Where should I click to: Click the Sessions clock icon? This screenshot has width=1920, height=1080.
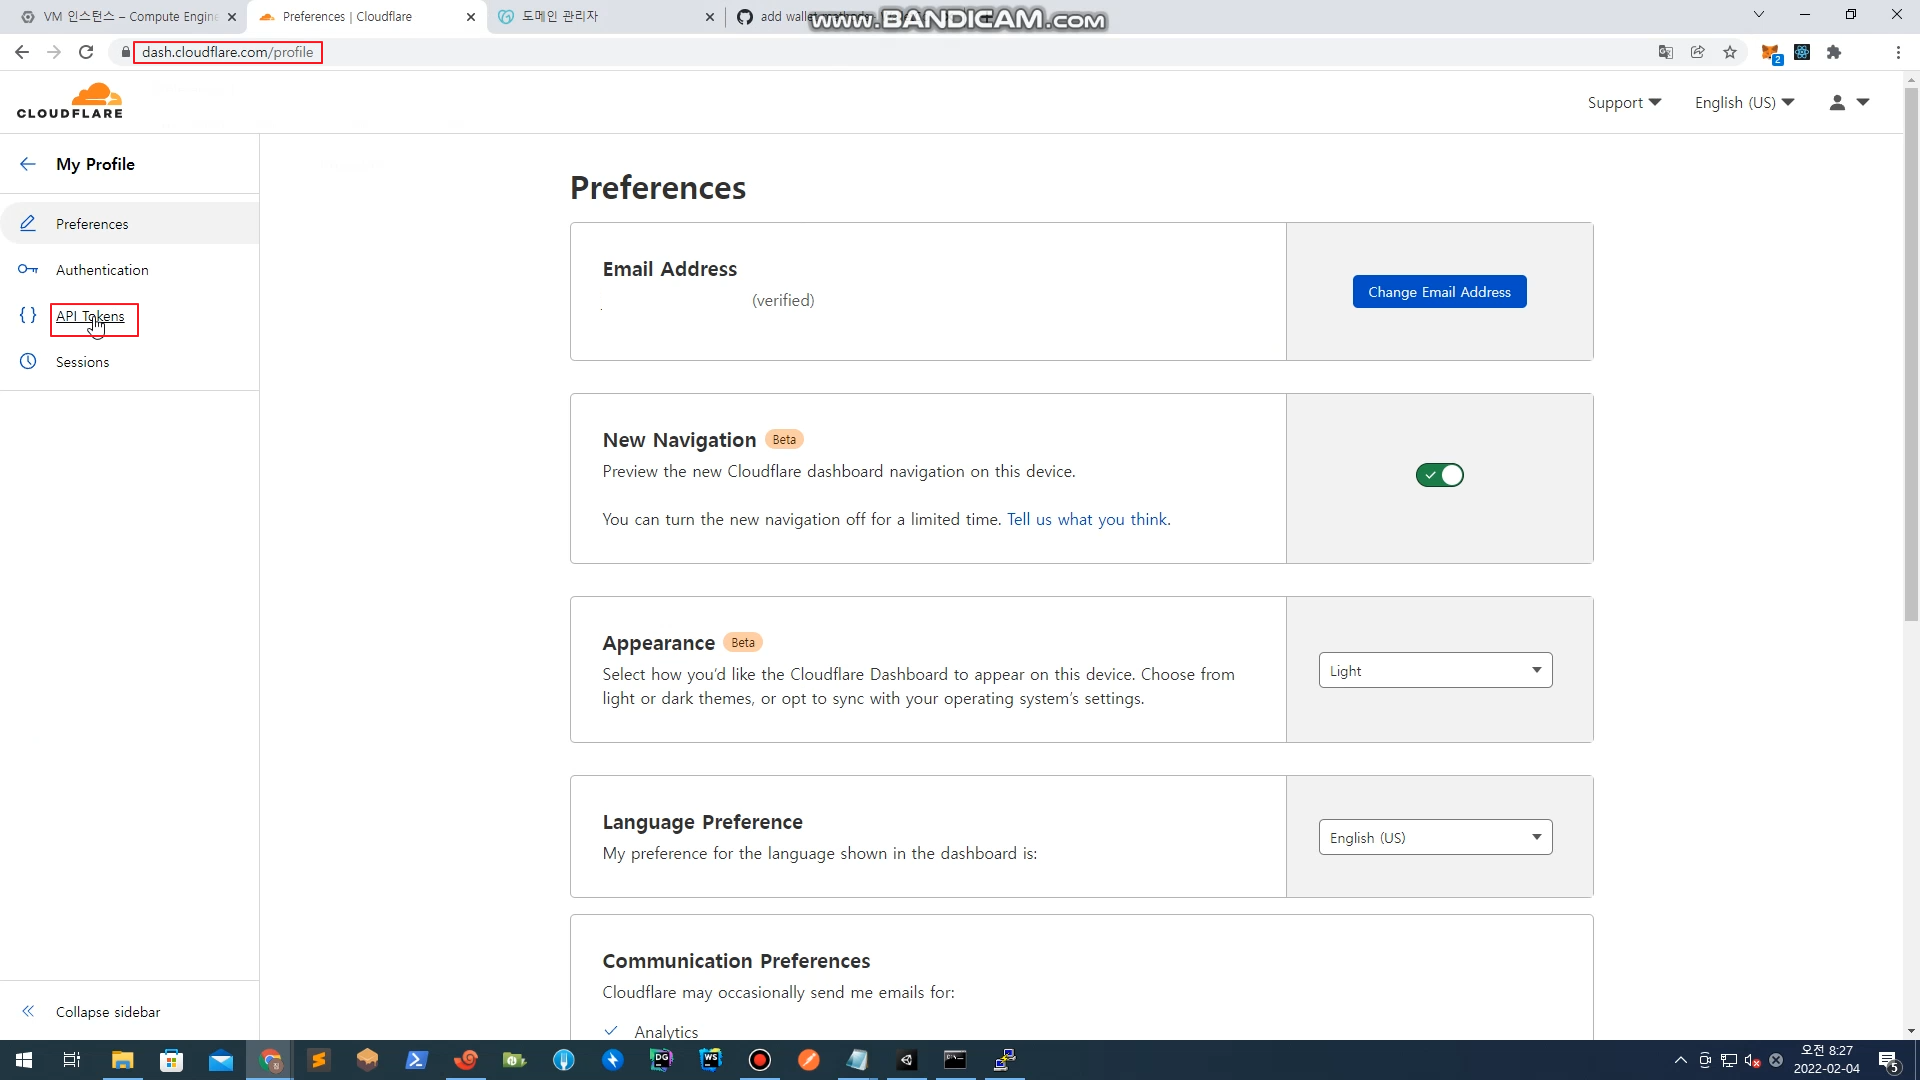coord(28,361)
